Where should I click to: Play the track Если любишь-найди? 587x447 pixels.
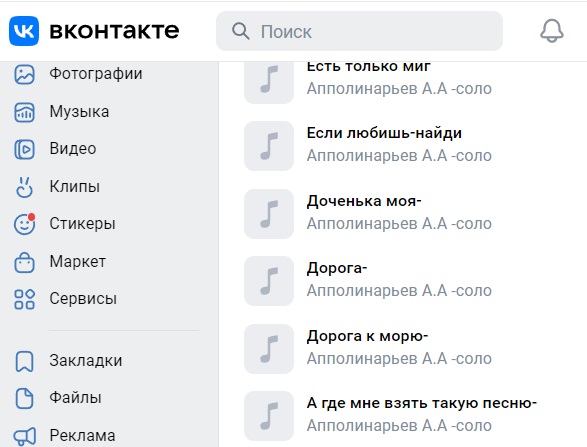269,146
